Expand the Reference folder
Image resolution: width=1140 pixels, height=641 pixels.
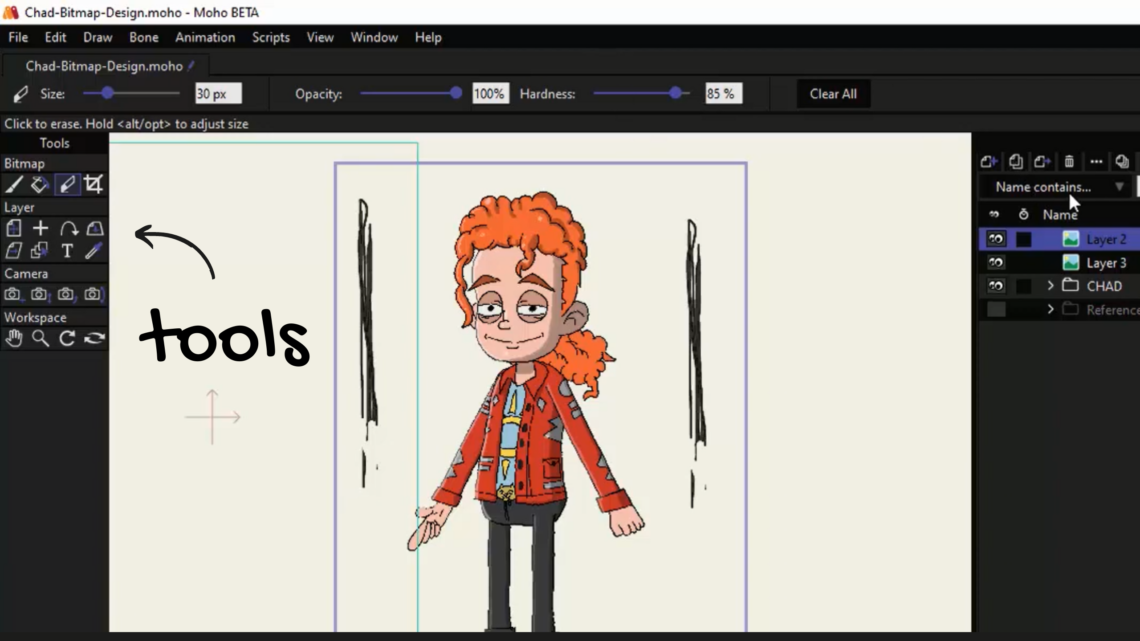(1052, 308)
